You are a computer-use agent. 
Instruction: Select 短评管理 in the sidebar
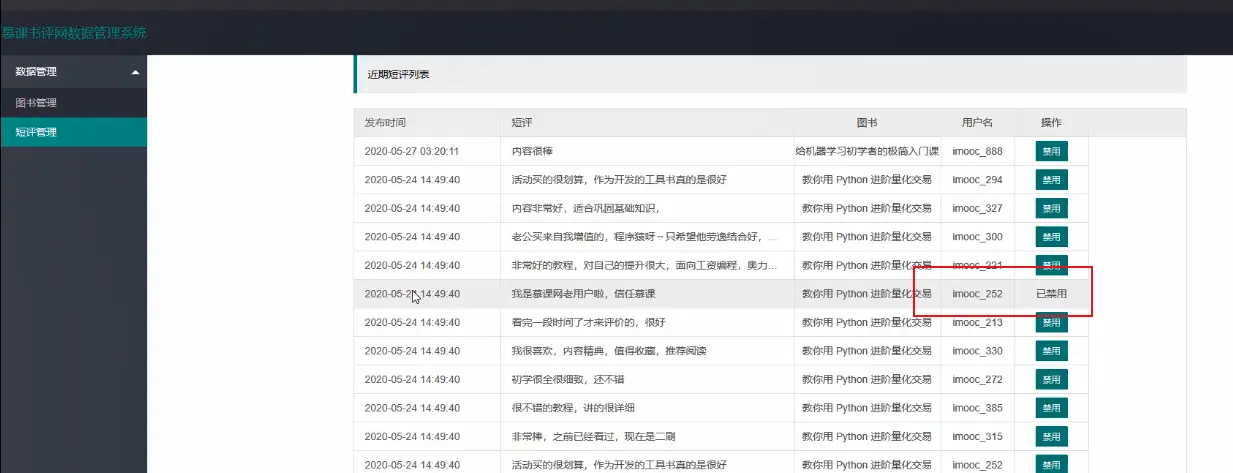36,132
